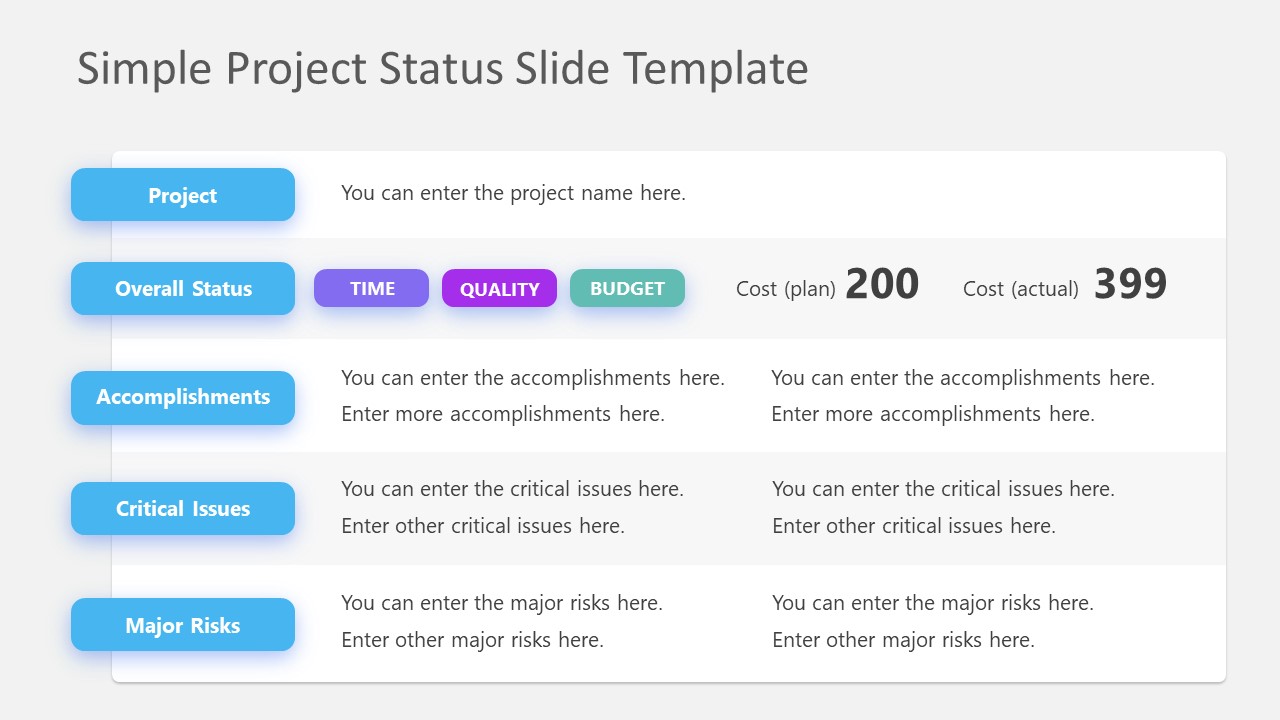Click the Project label button
Screen dimensions: 1280x720
click(183, 195)
